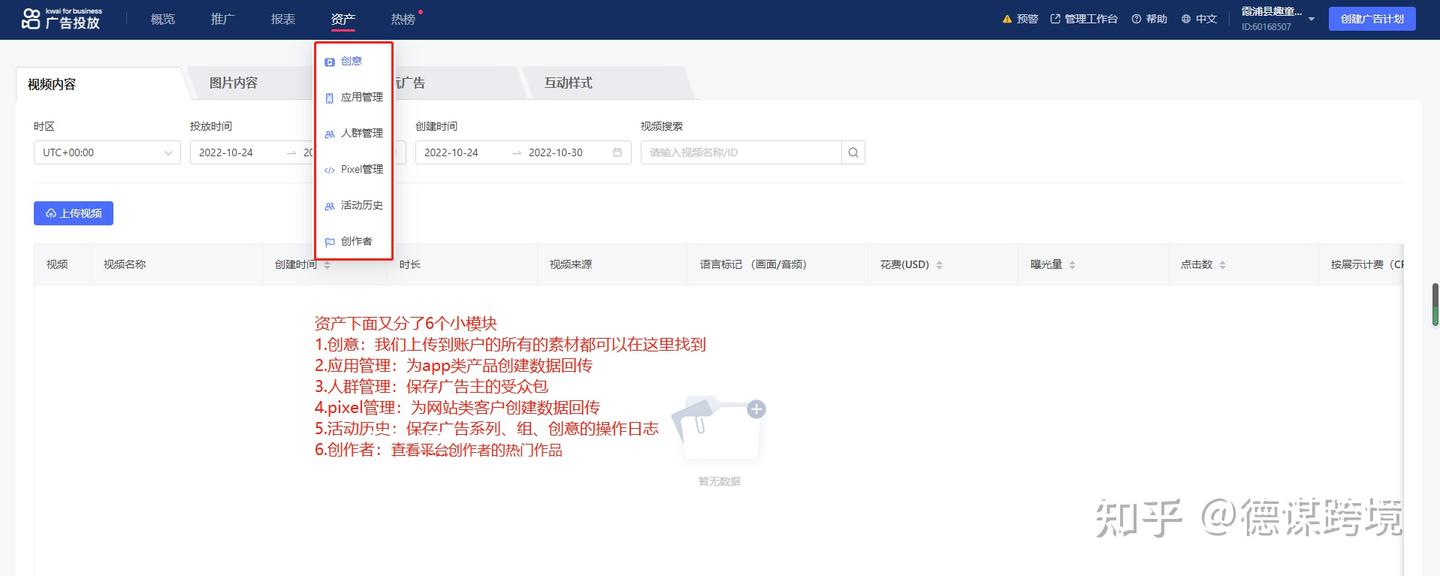The height and width of the screenshot is (576, 1440).
Task: Open the 创建时间 date range picker
Action: click(x=522, y=152)
